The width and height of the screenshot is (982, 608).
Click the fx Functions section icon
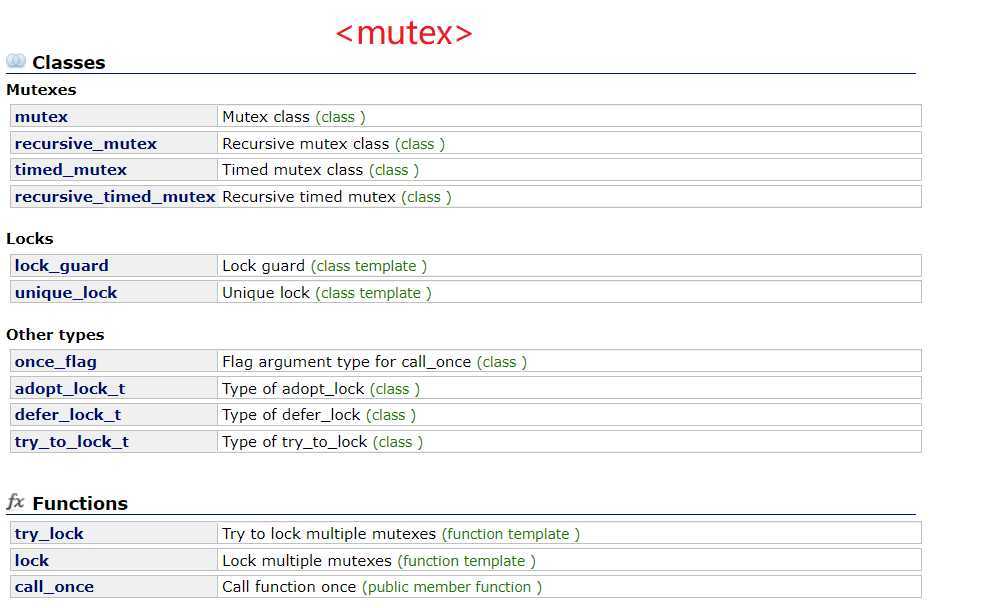(16, 502)
